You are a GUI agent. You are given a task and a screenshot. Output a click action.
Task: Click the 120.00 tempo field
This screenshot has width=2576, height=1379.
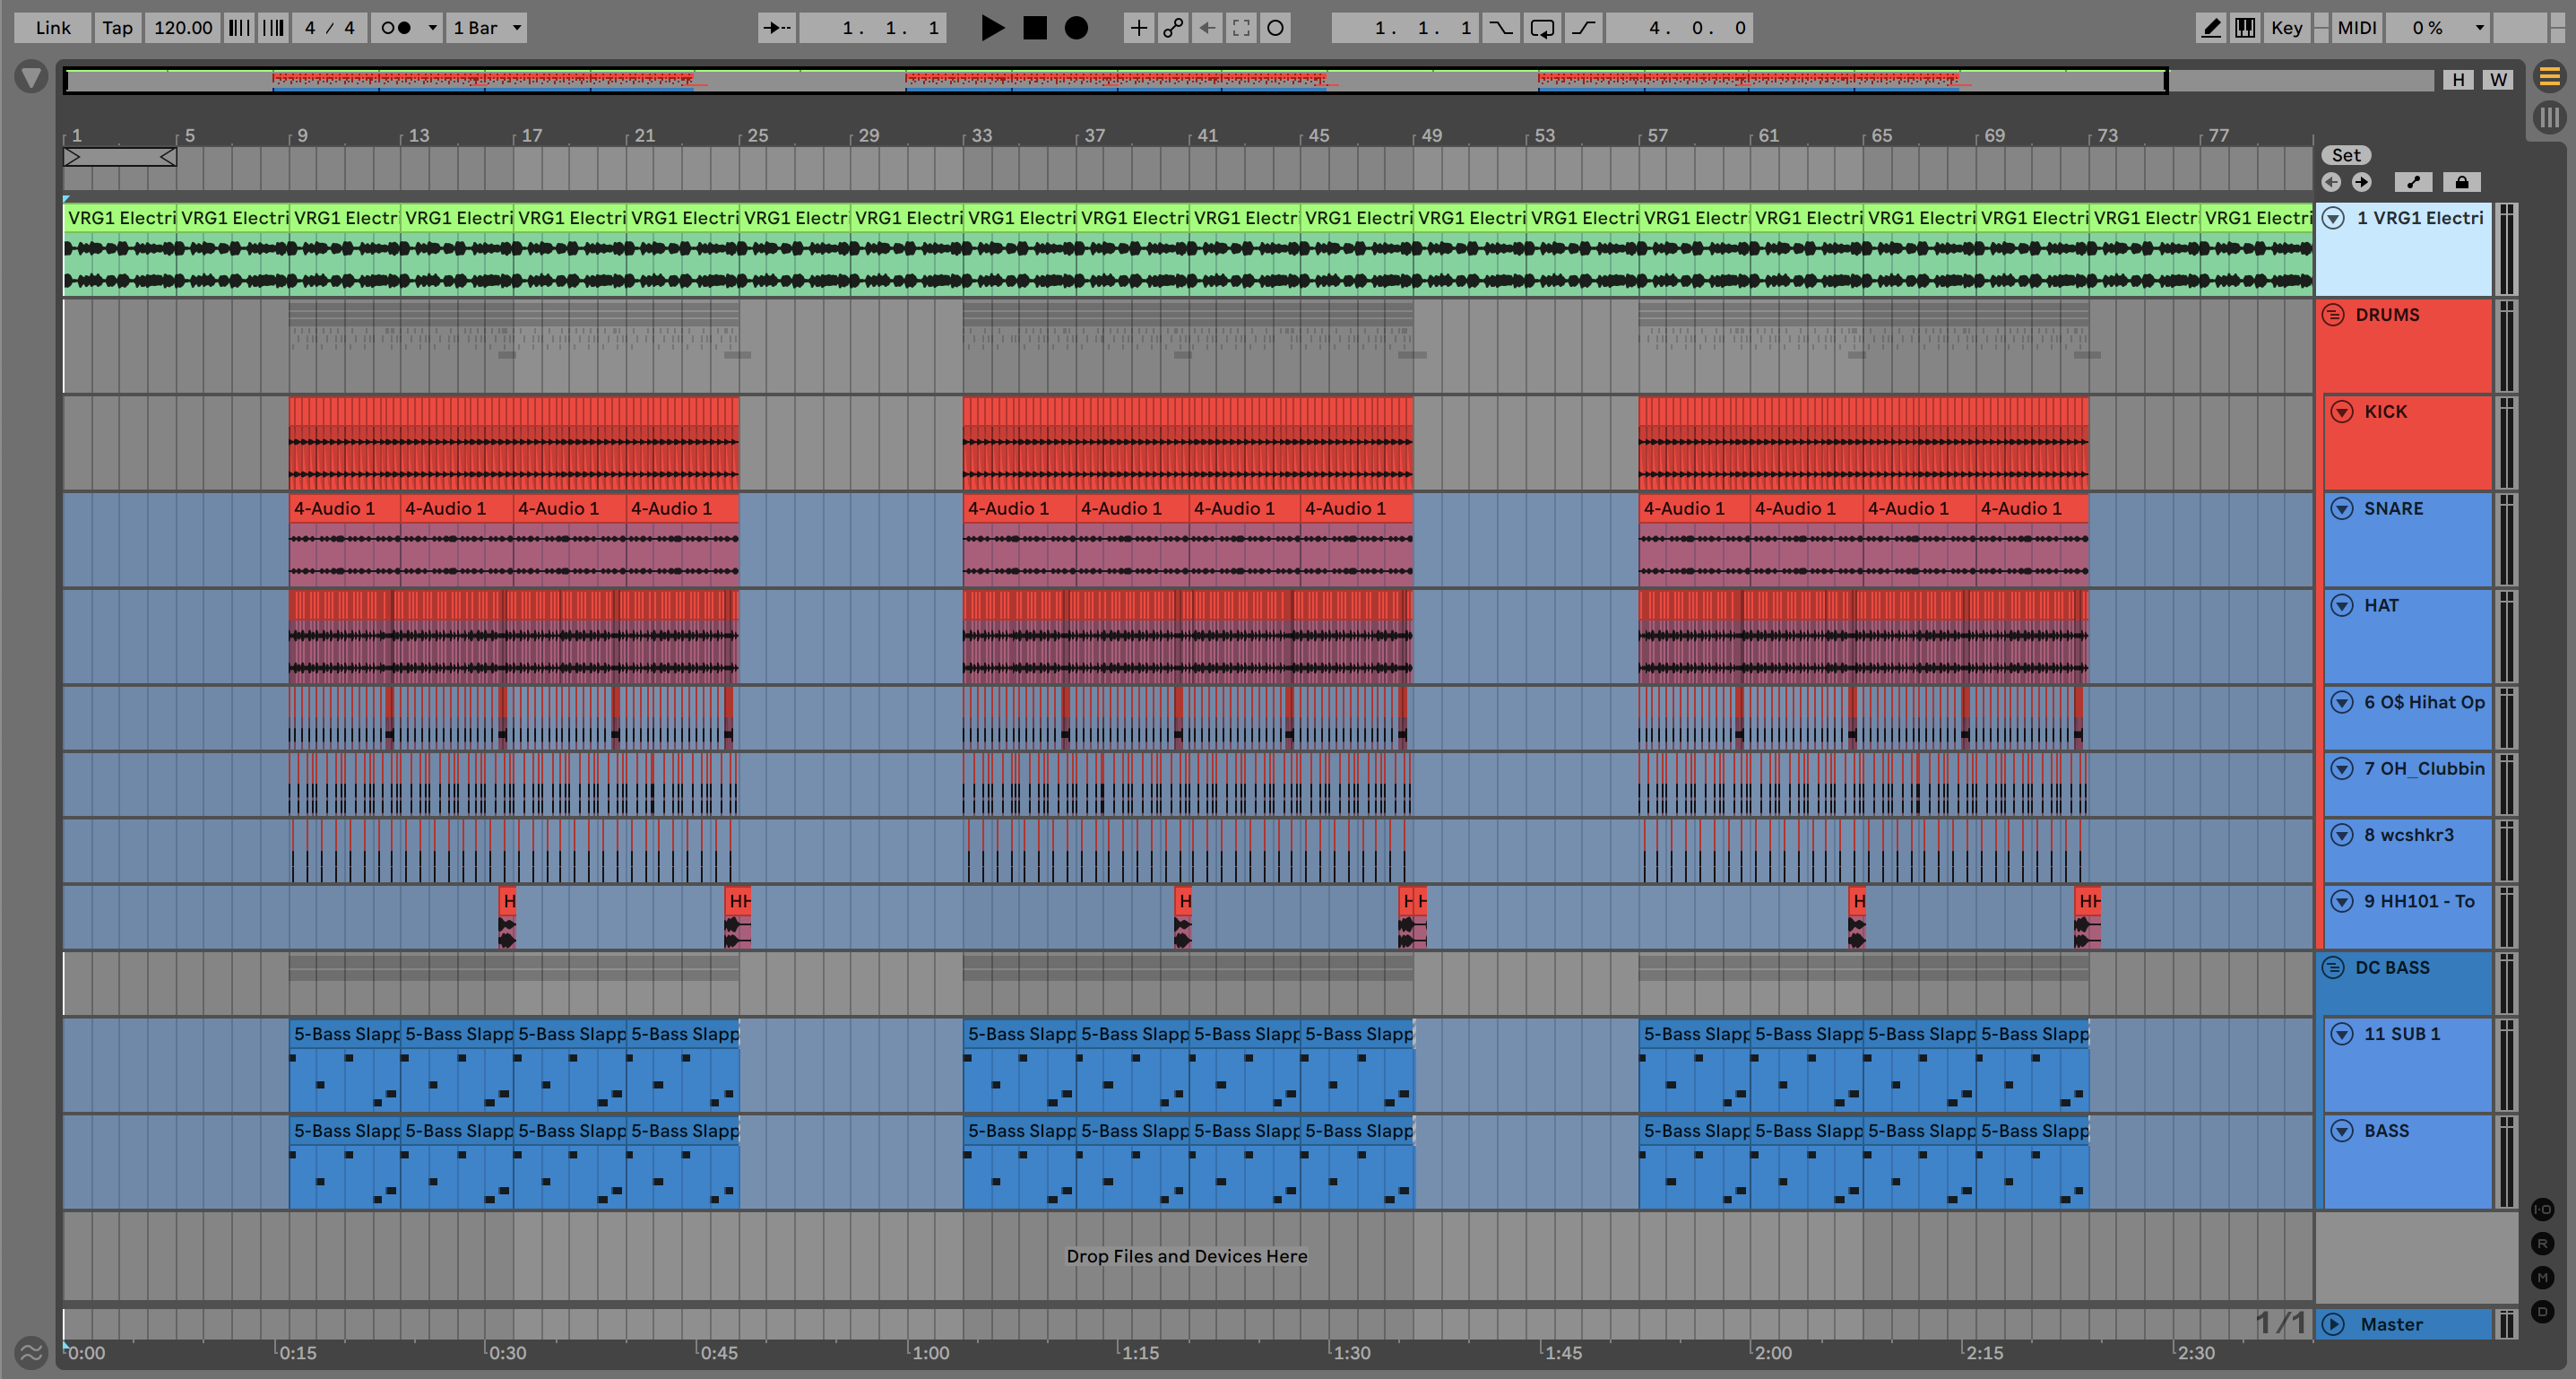pyautogui.click(x=183, y=28)
